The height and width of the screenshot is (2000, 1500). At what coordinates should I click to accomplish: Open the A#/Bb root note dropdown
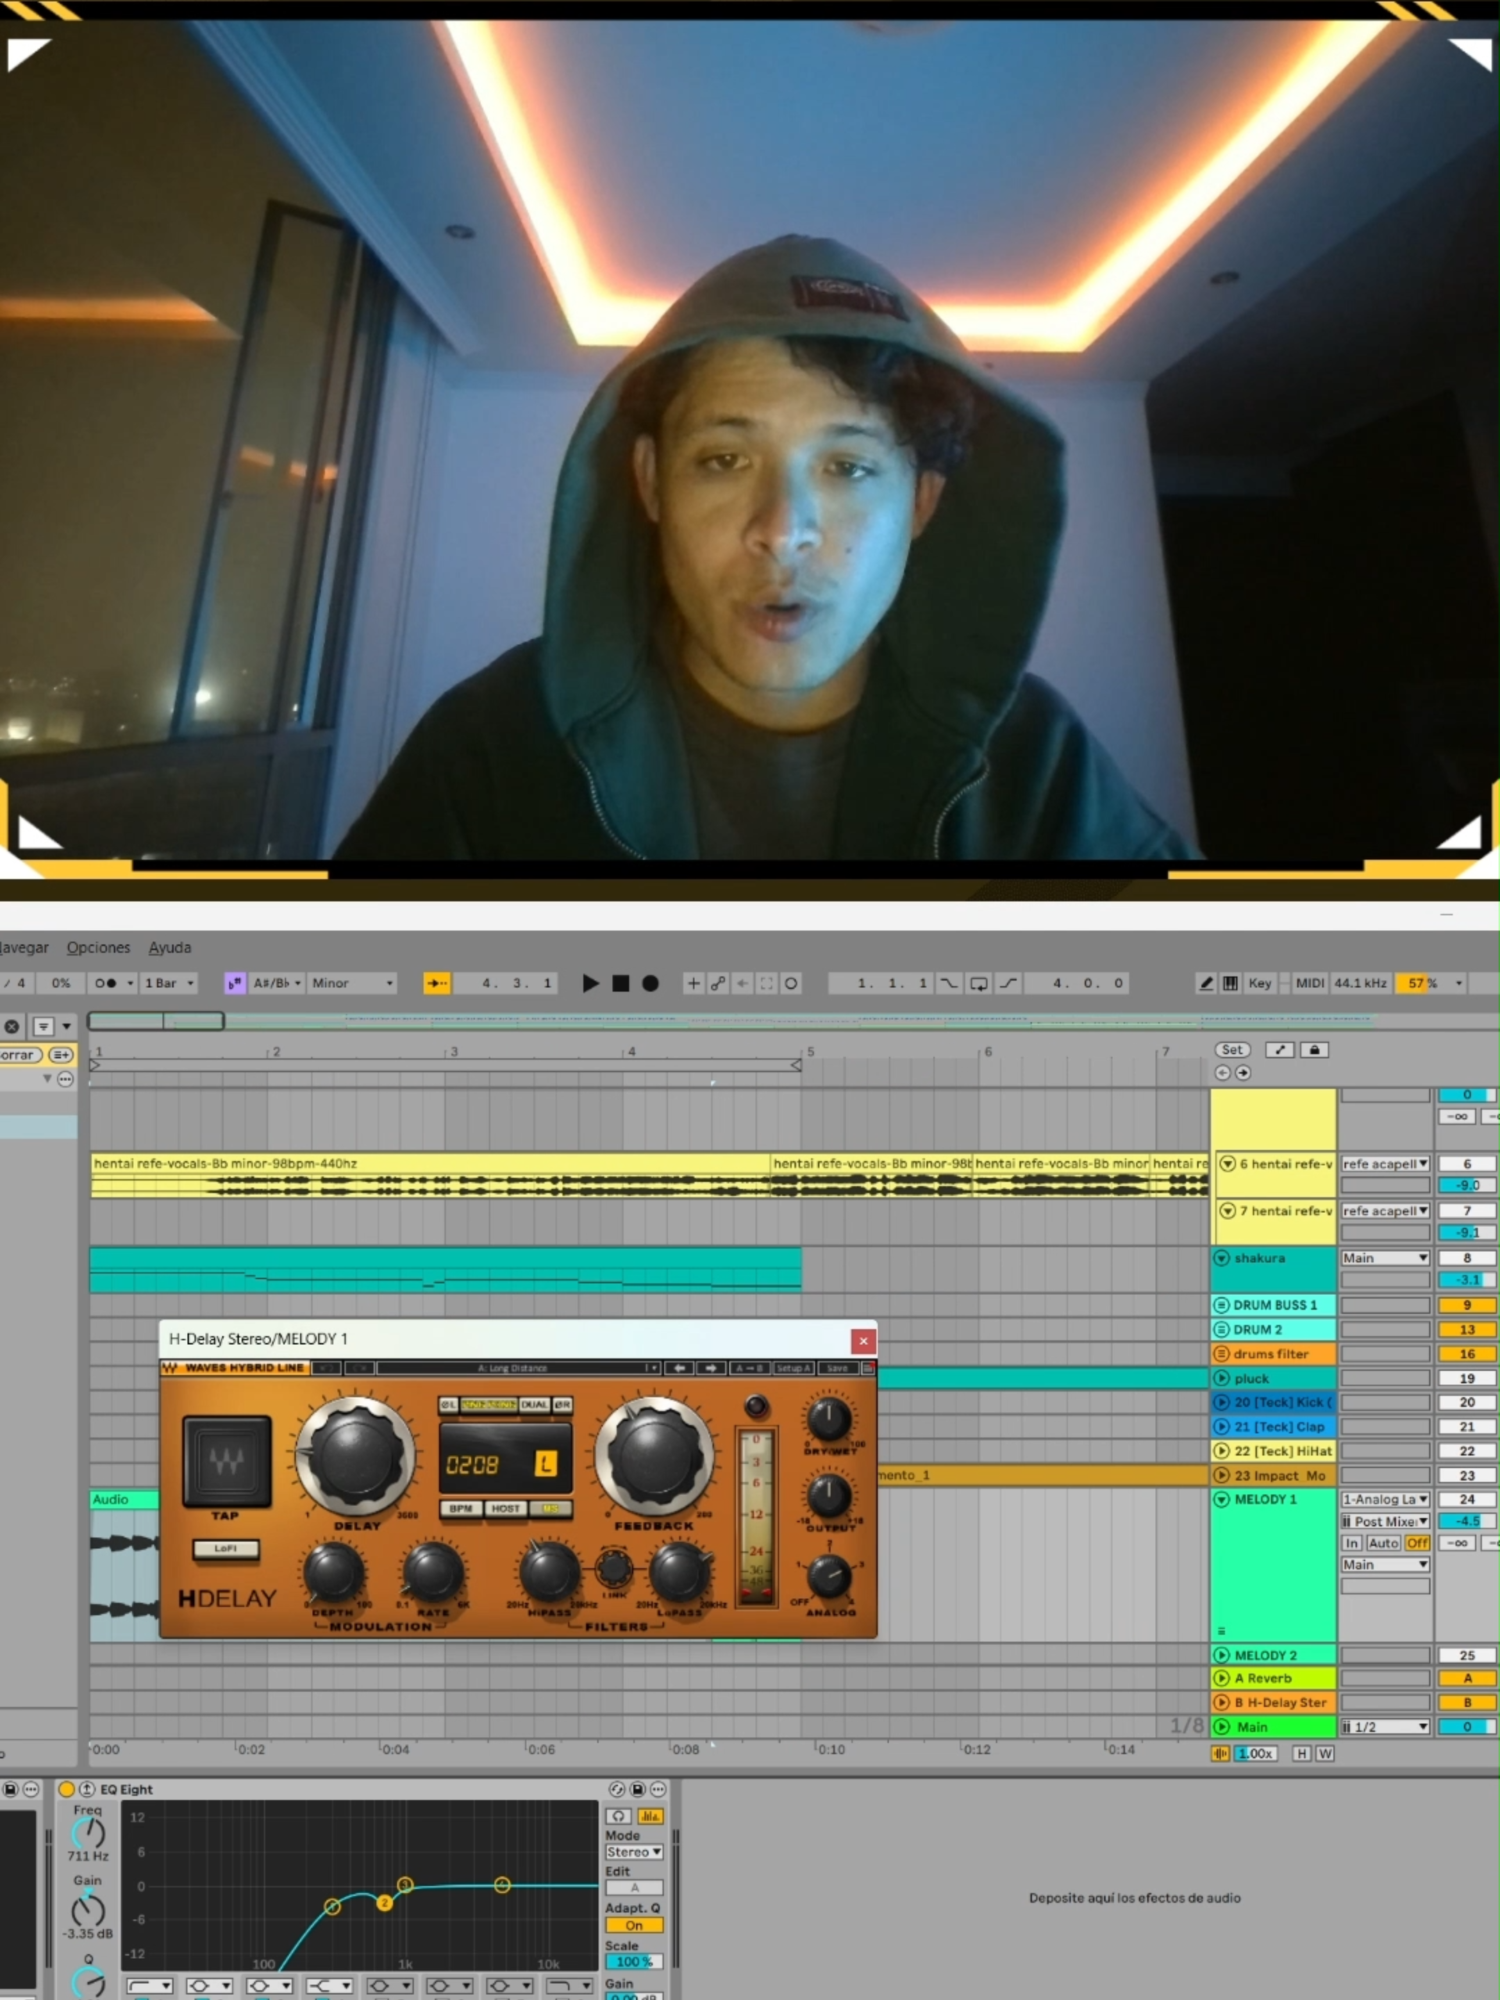tap(276, 983)
